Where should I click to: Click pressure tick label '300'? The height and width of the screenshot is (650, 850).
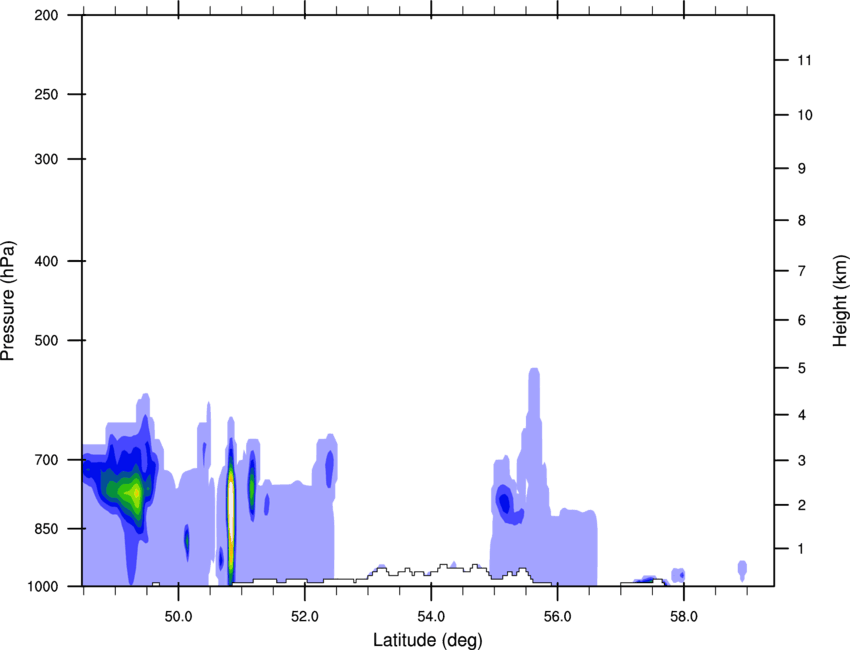point(46,159)
